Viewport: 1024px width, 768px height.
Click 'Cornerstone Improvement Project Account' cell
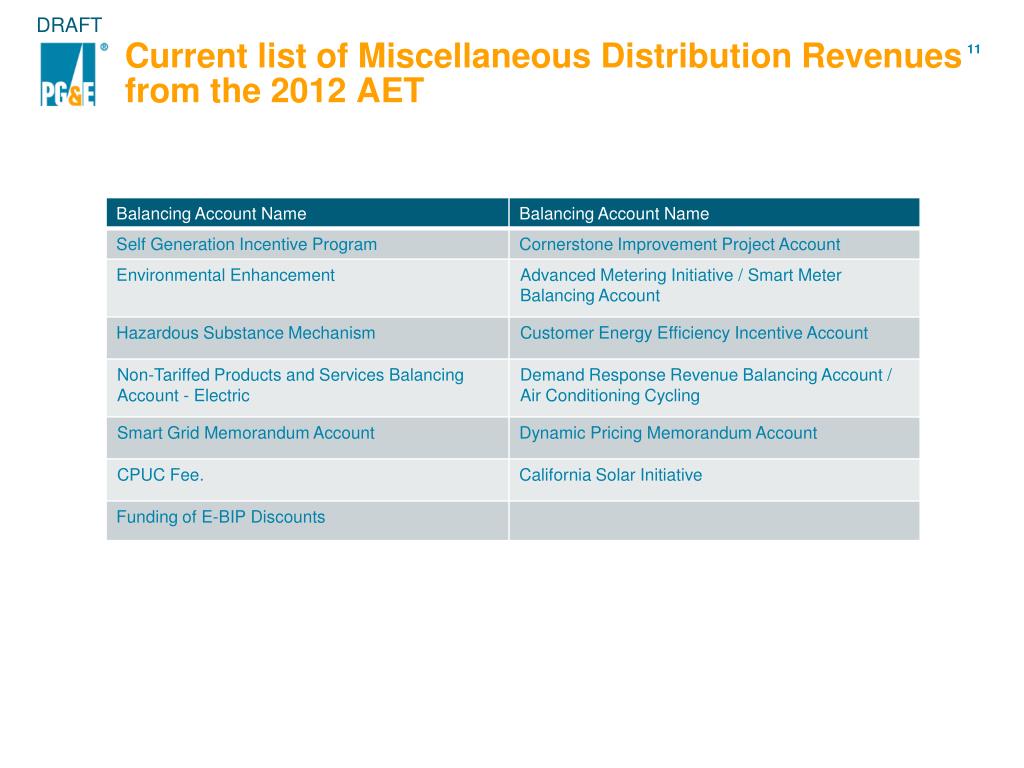tap(714, 244)
